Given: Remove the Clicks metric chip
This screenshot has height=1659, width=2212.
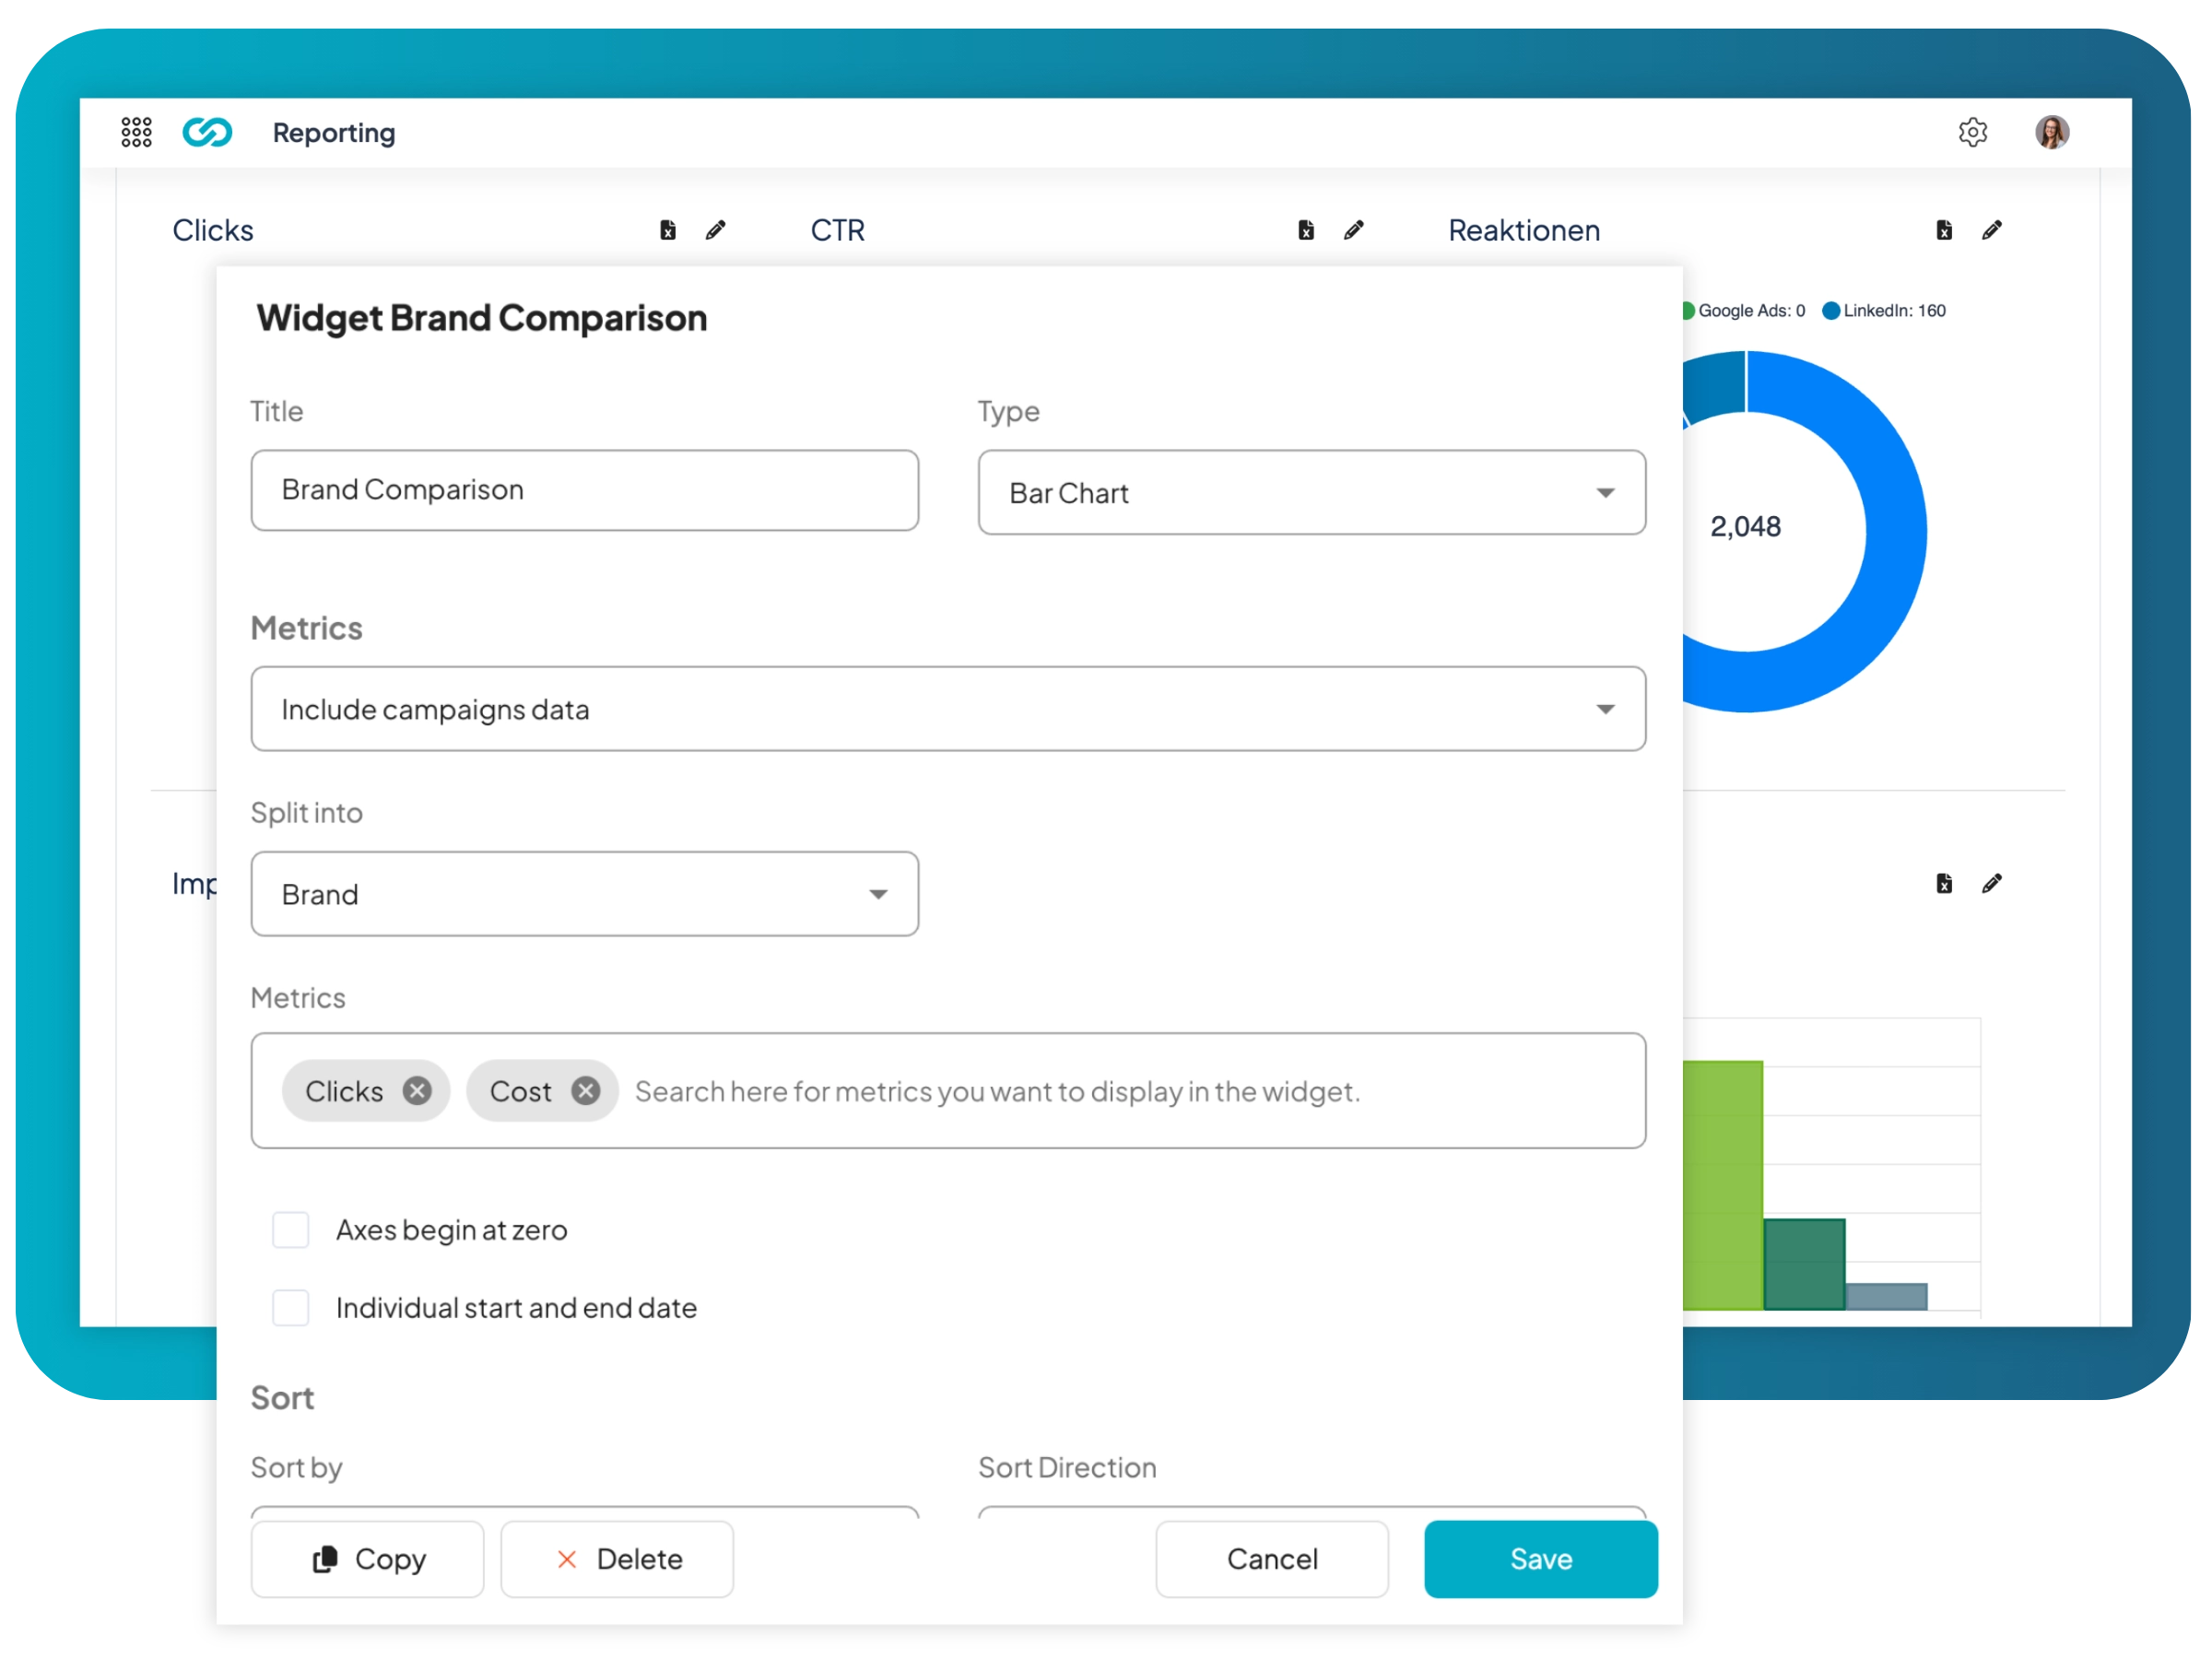Looking at the screenshot, I should (x=417, y=1091).
